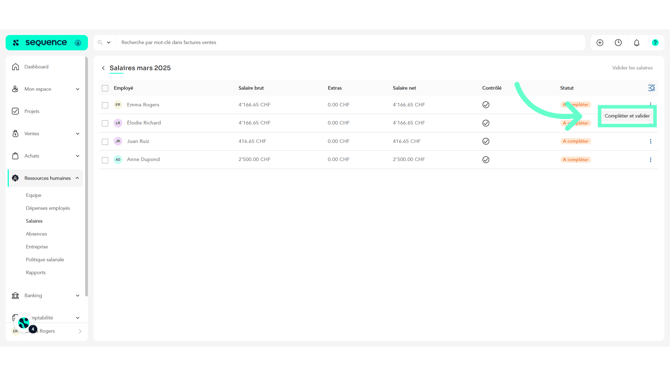
Task: Open the Entreprise submenu item
Action: pos(37,247)
